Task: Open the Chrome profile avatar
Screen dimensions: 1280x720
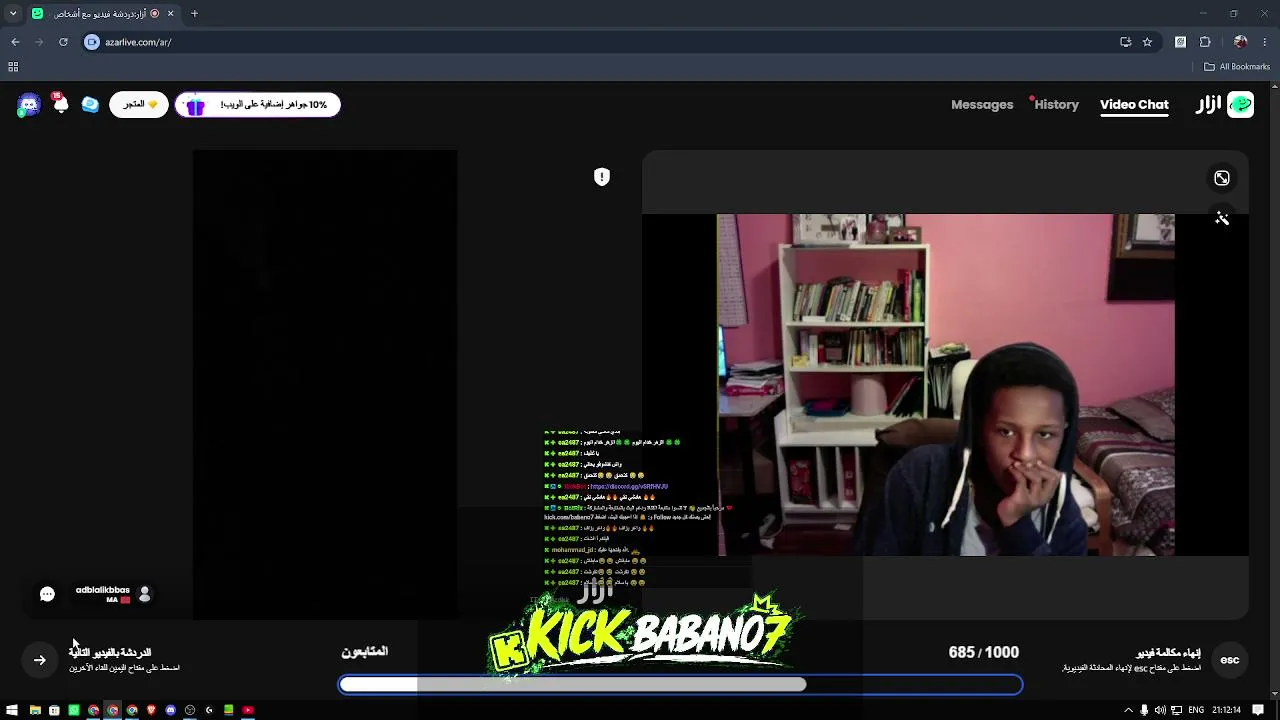Action: click(1240, 42)
